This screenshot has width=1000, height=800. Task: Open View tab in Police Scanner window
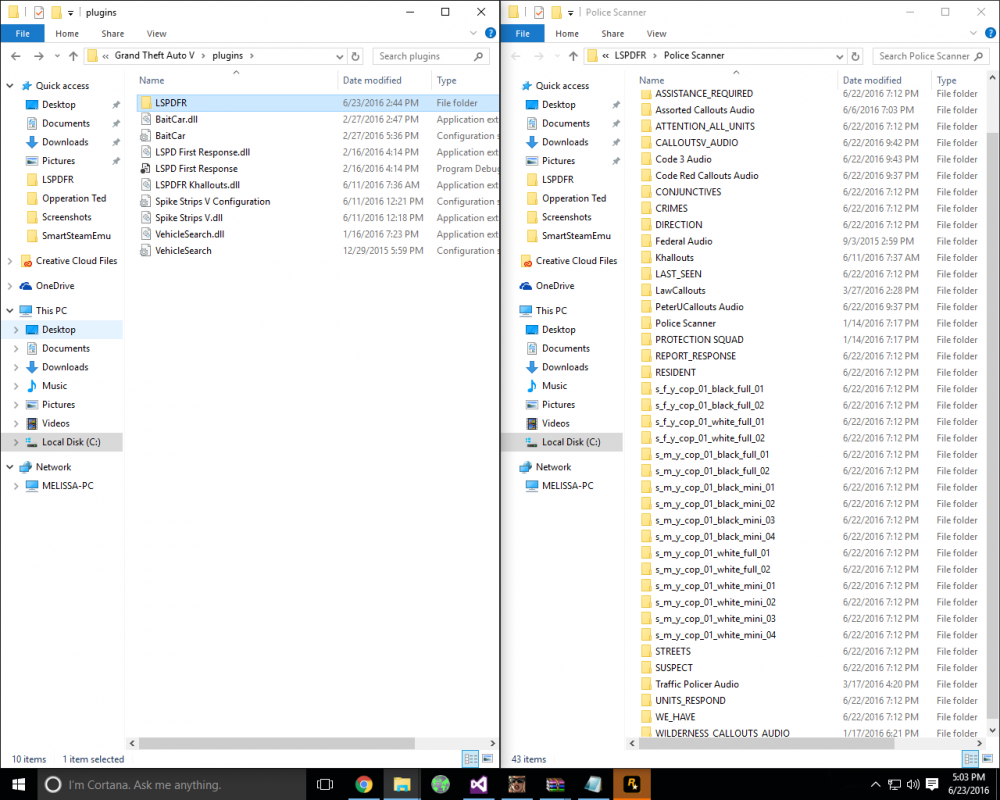pos(656,34)
